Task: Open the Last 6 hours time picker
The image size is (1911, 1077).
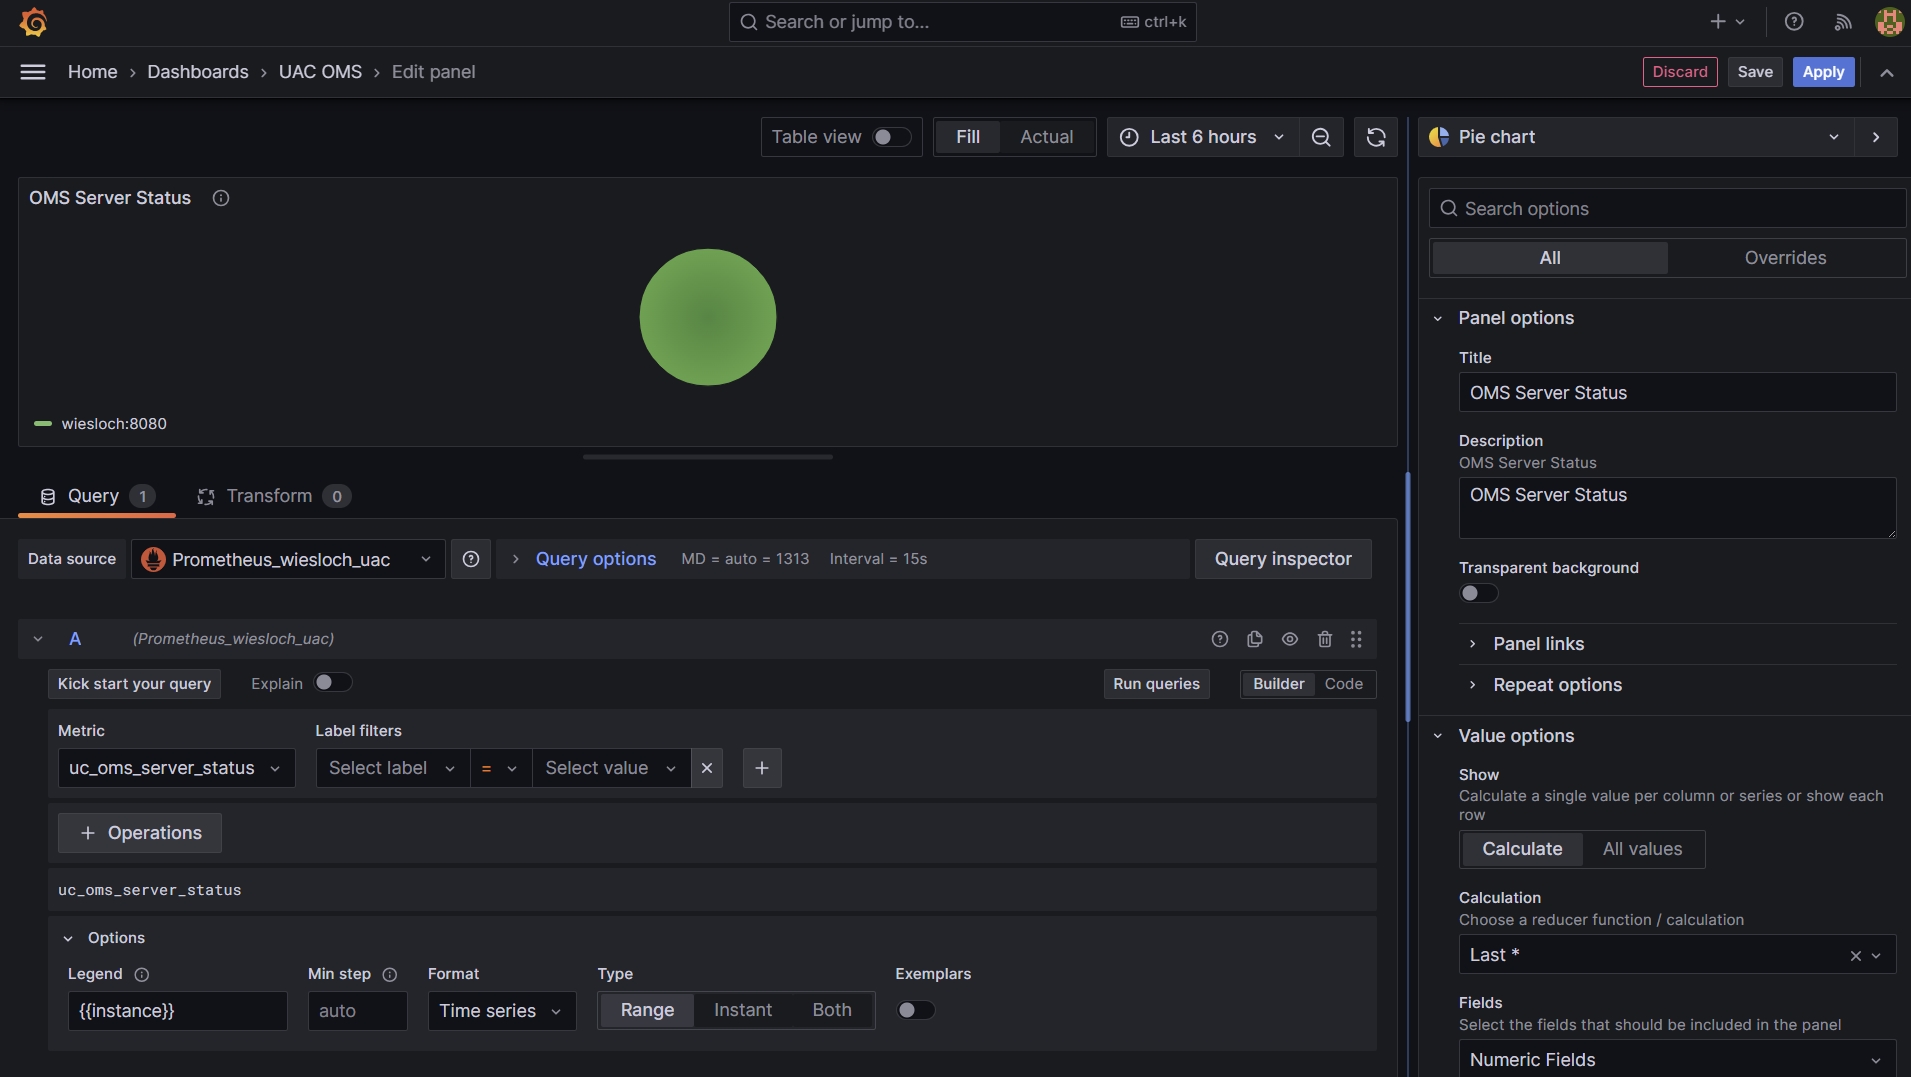Action: 1202,137
